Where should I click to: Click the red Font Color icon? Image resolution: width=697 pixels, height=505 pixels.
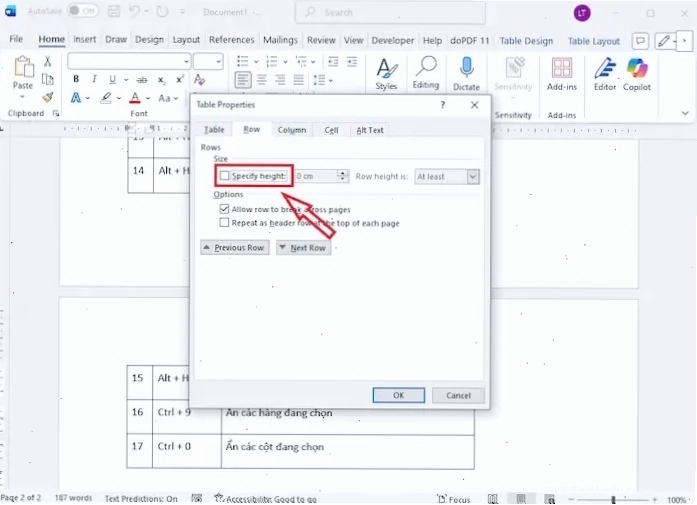pos(135,98)
